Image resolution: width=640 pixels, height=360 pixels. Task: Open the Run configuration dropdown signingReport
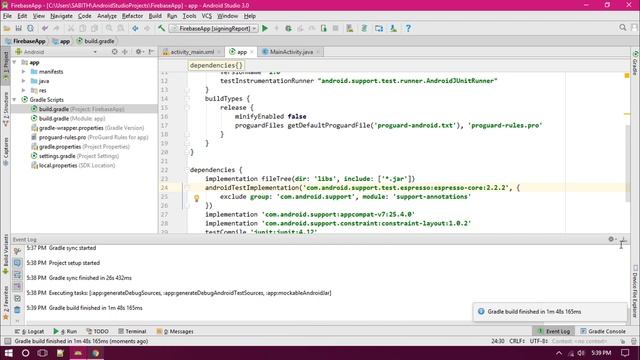214,28
